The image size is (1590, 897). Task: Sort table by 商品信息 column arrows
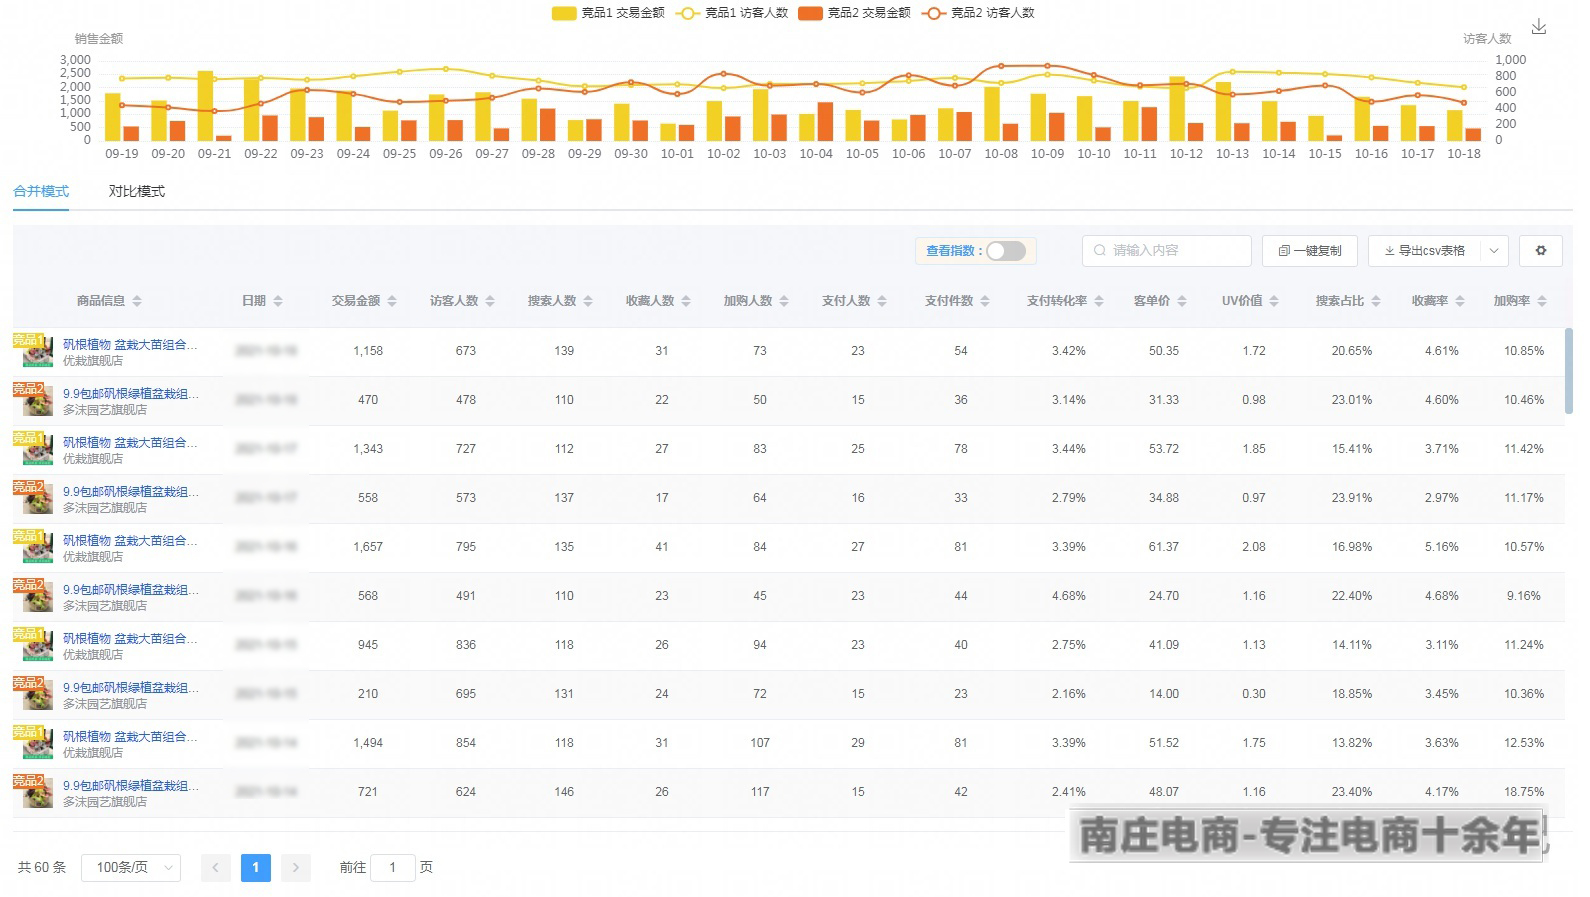click(x=137, y=301)
